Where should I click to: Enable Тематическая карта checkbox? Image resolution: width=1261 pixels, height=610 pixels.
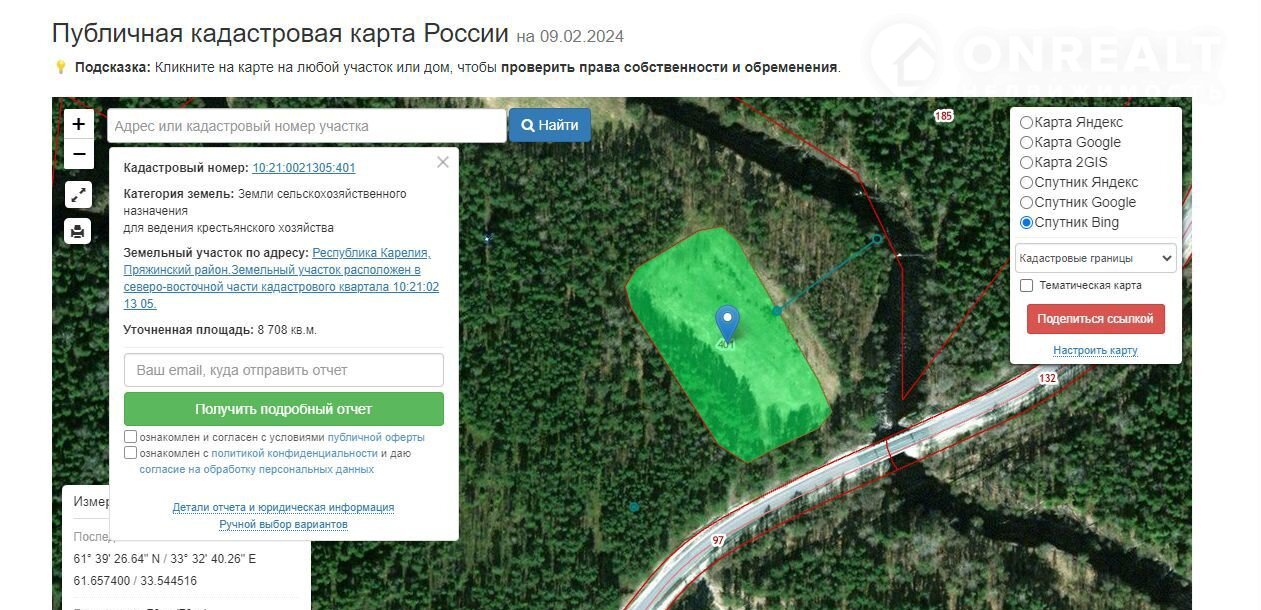(x=1026, y=285)
